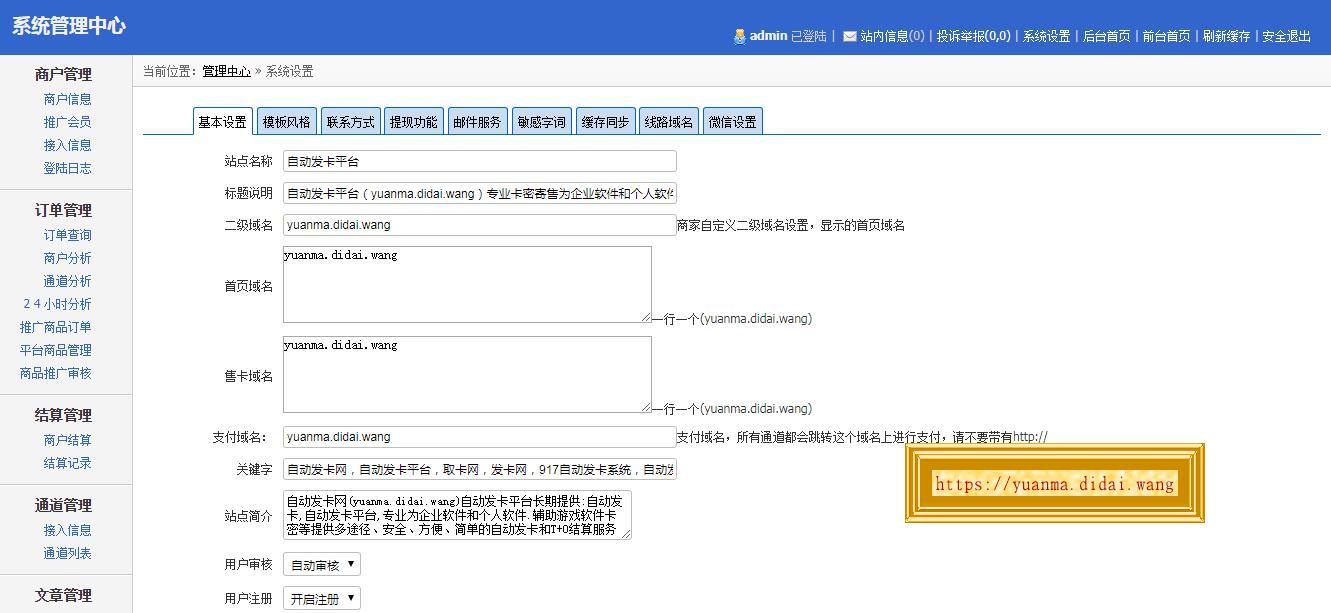1331x613 pixels.
Task: Expand the 用户注册 dropdown
Action: click(321, 599)
